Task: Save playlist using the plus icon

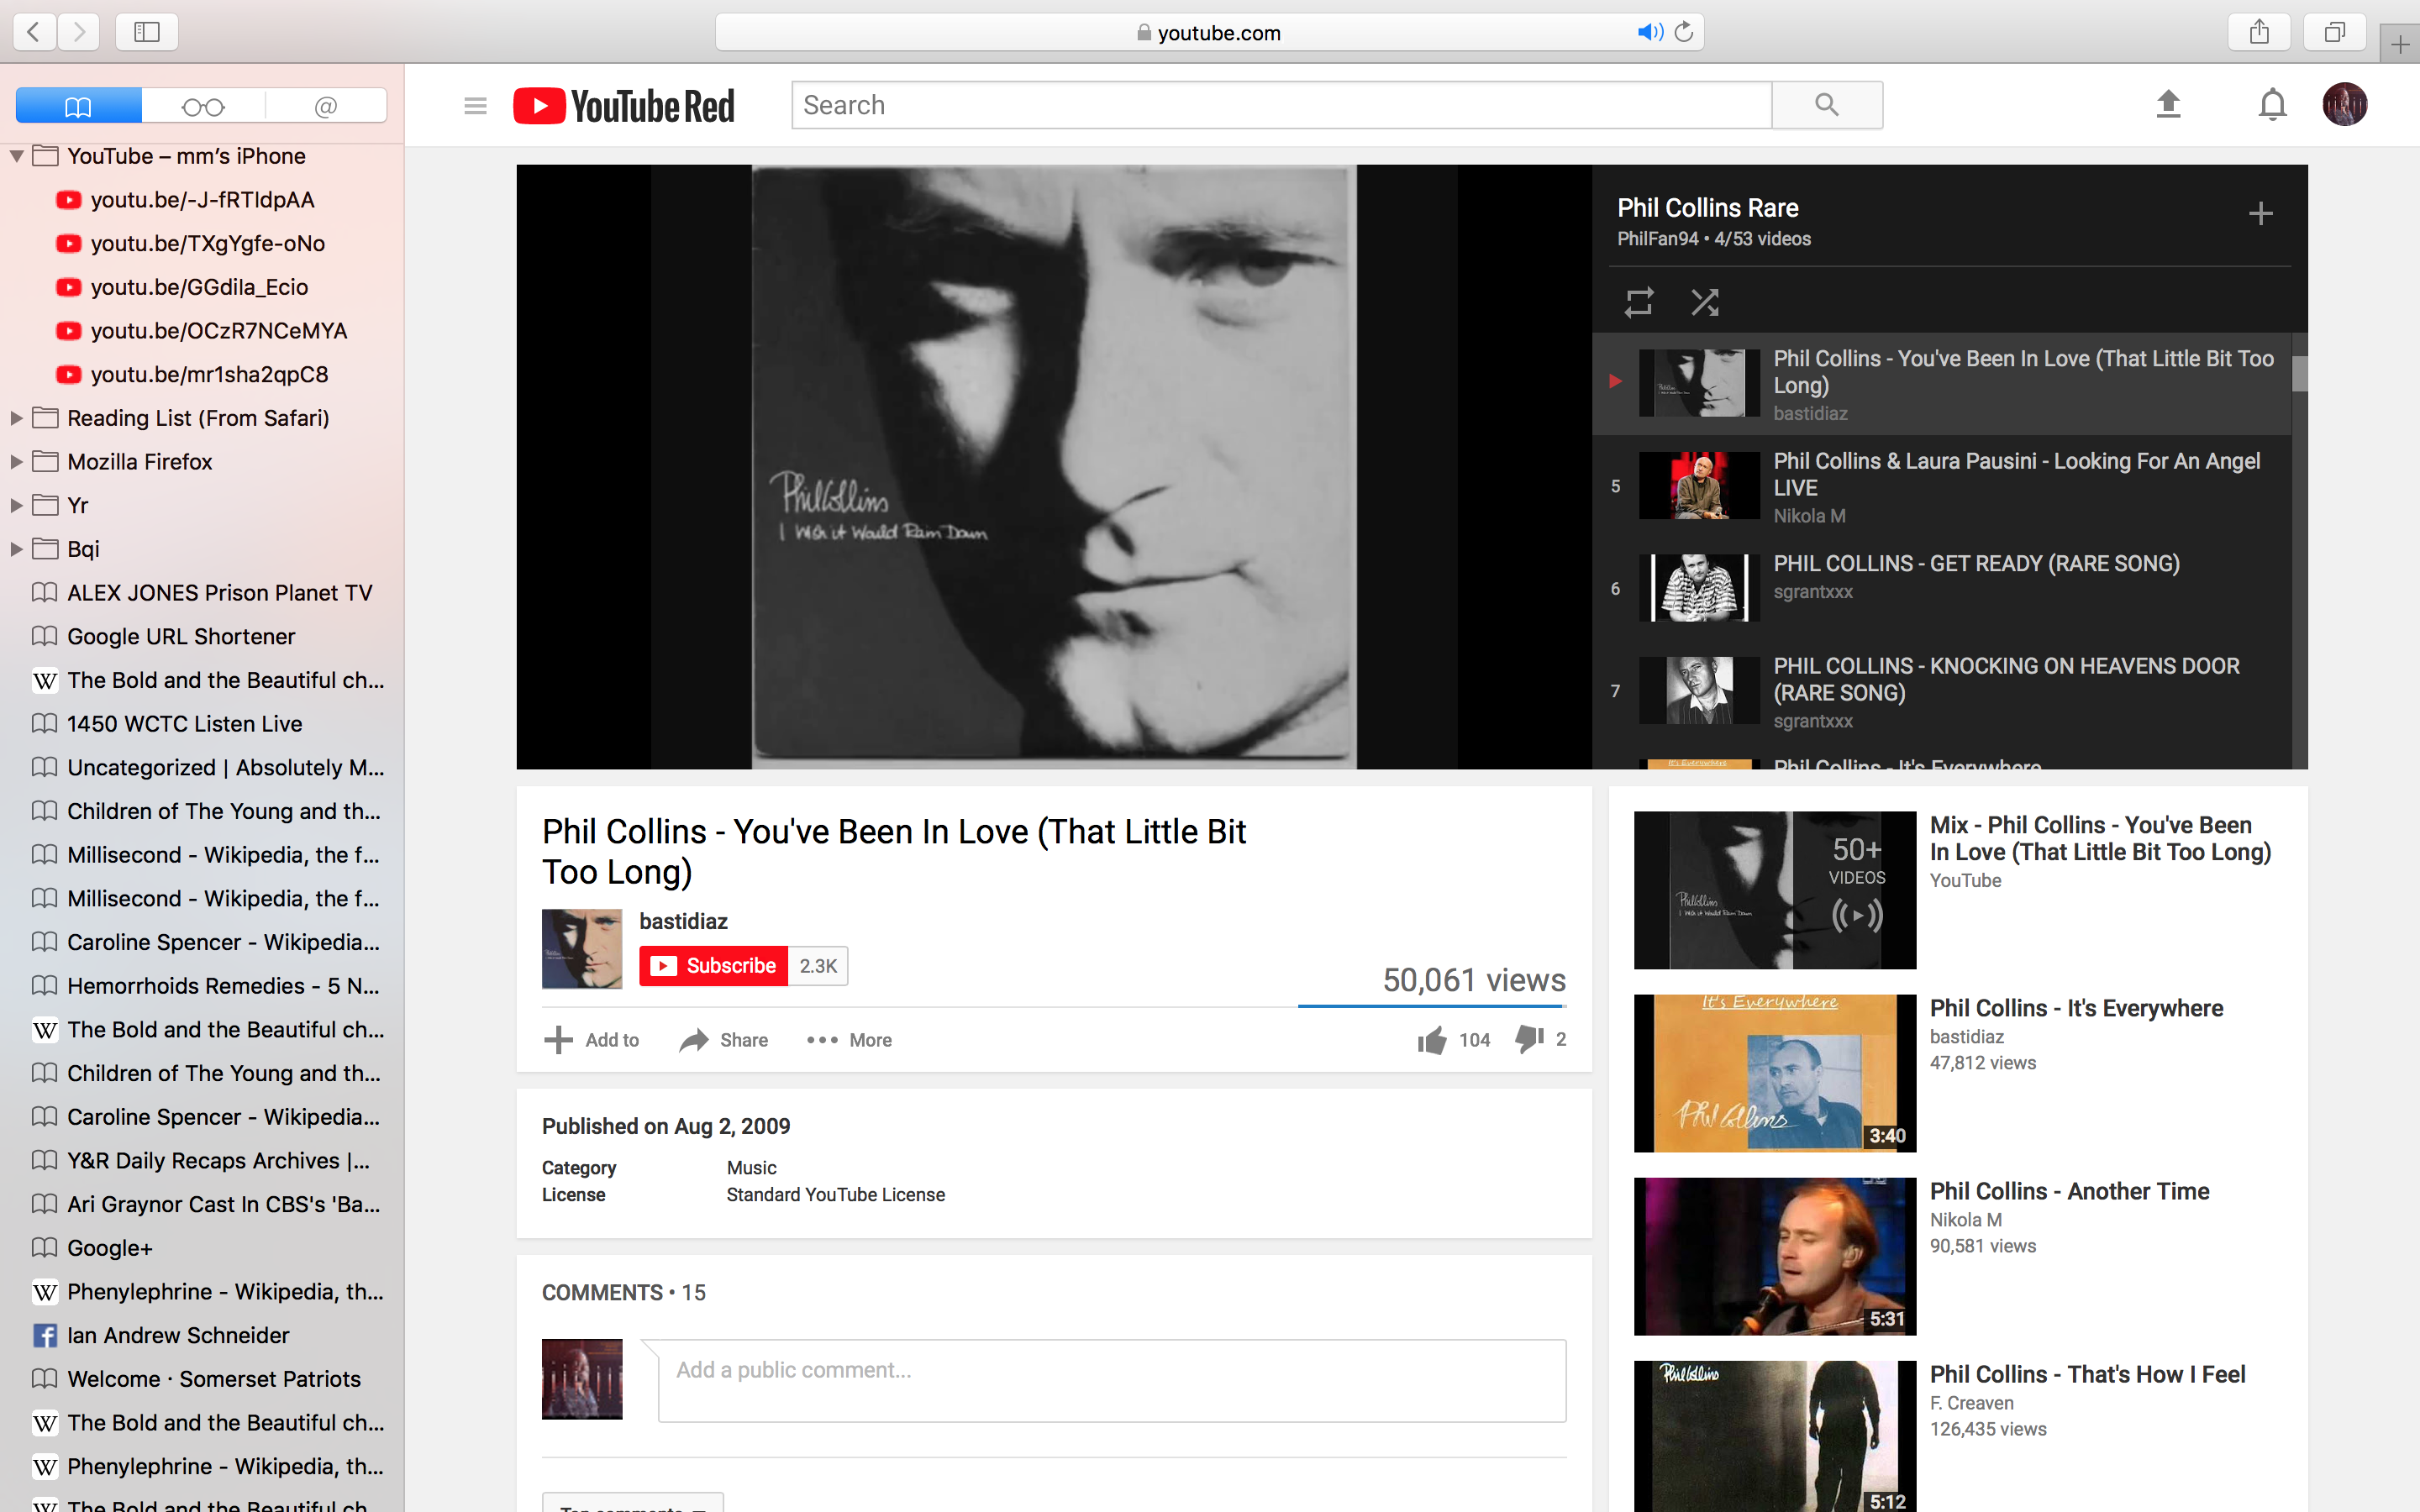Action: [x=2260, y=213]
